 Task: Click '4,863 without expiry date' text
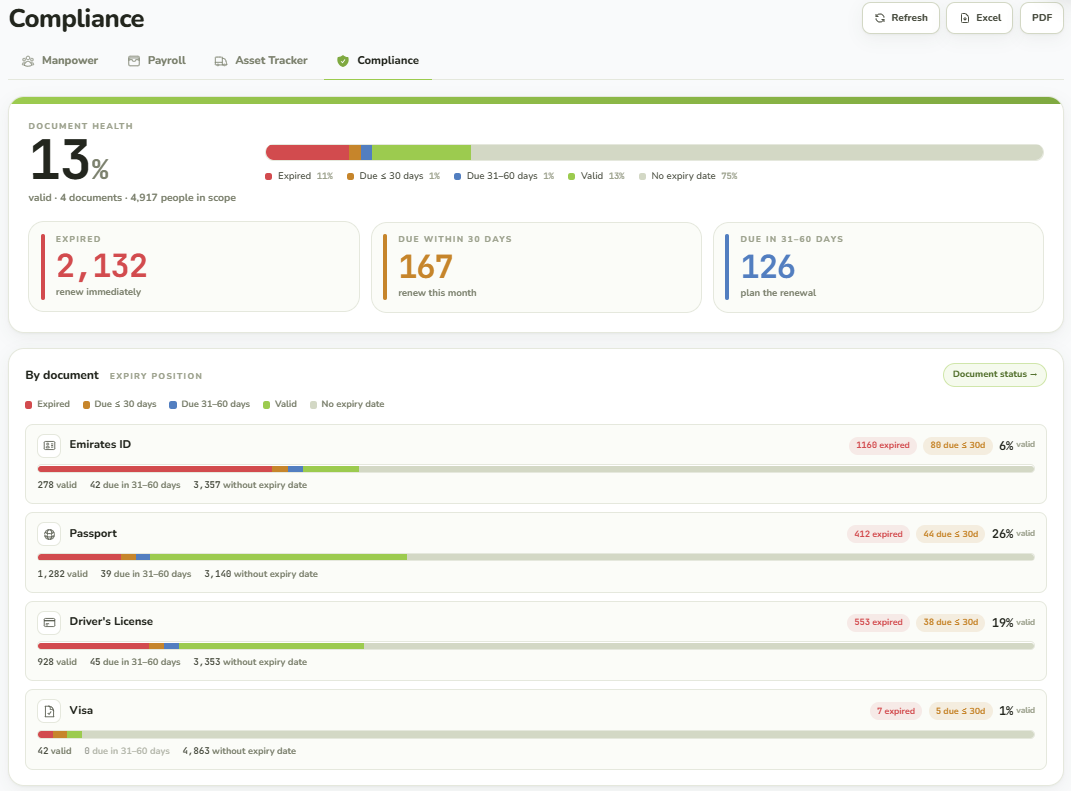pos(239,751)
